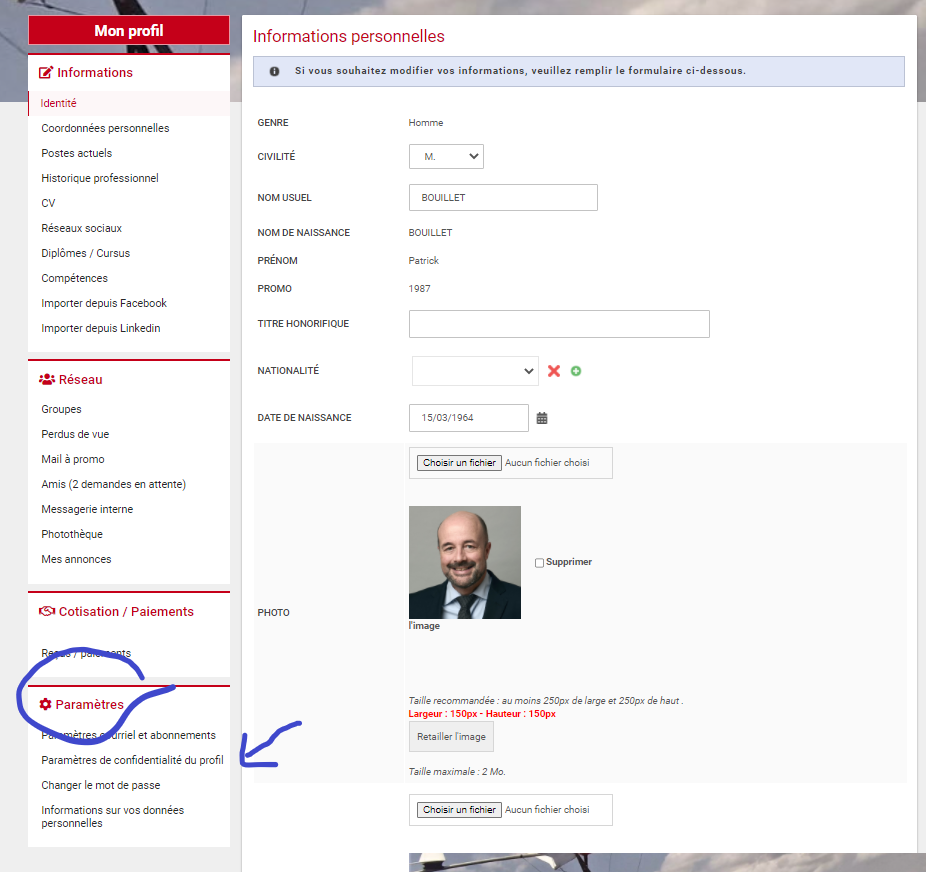This screenshot has width=926, height=872.
Task: Click Importer depuis Linkedin
Action: 101,328
